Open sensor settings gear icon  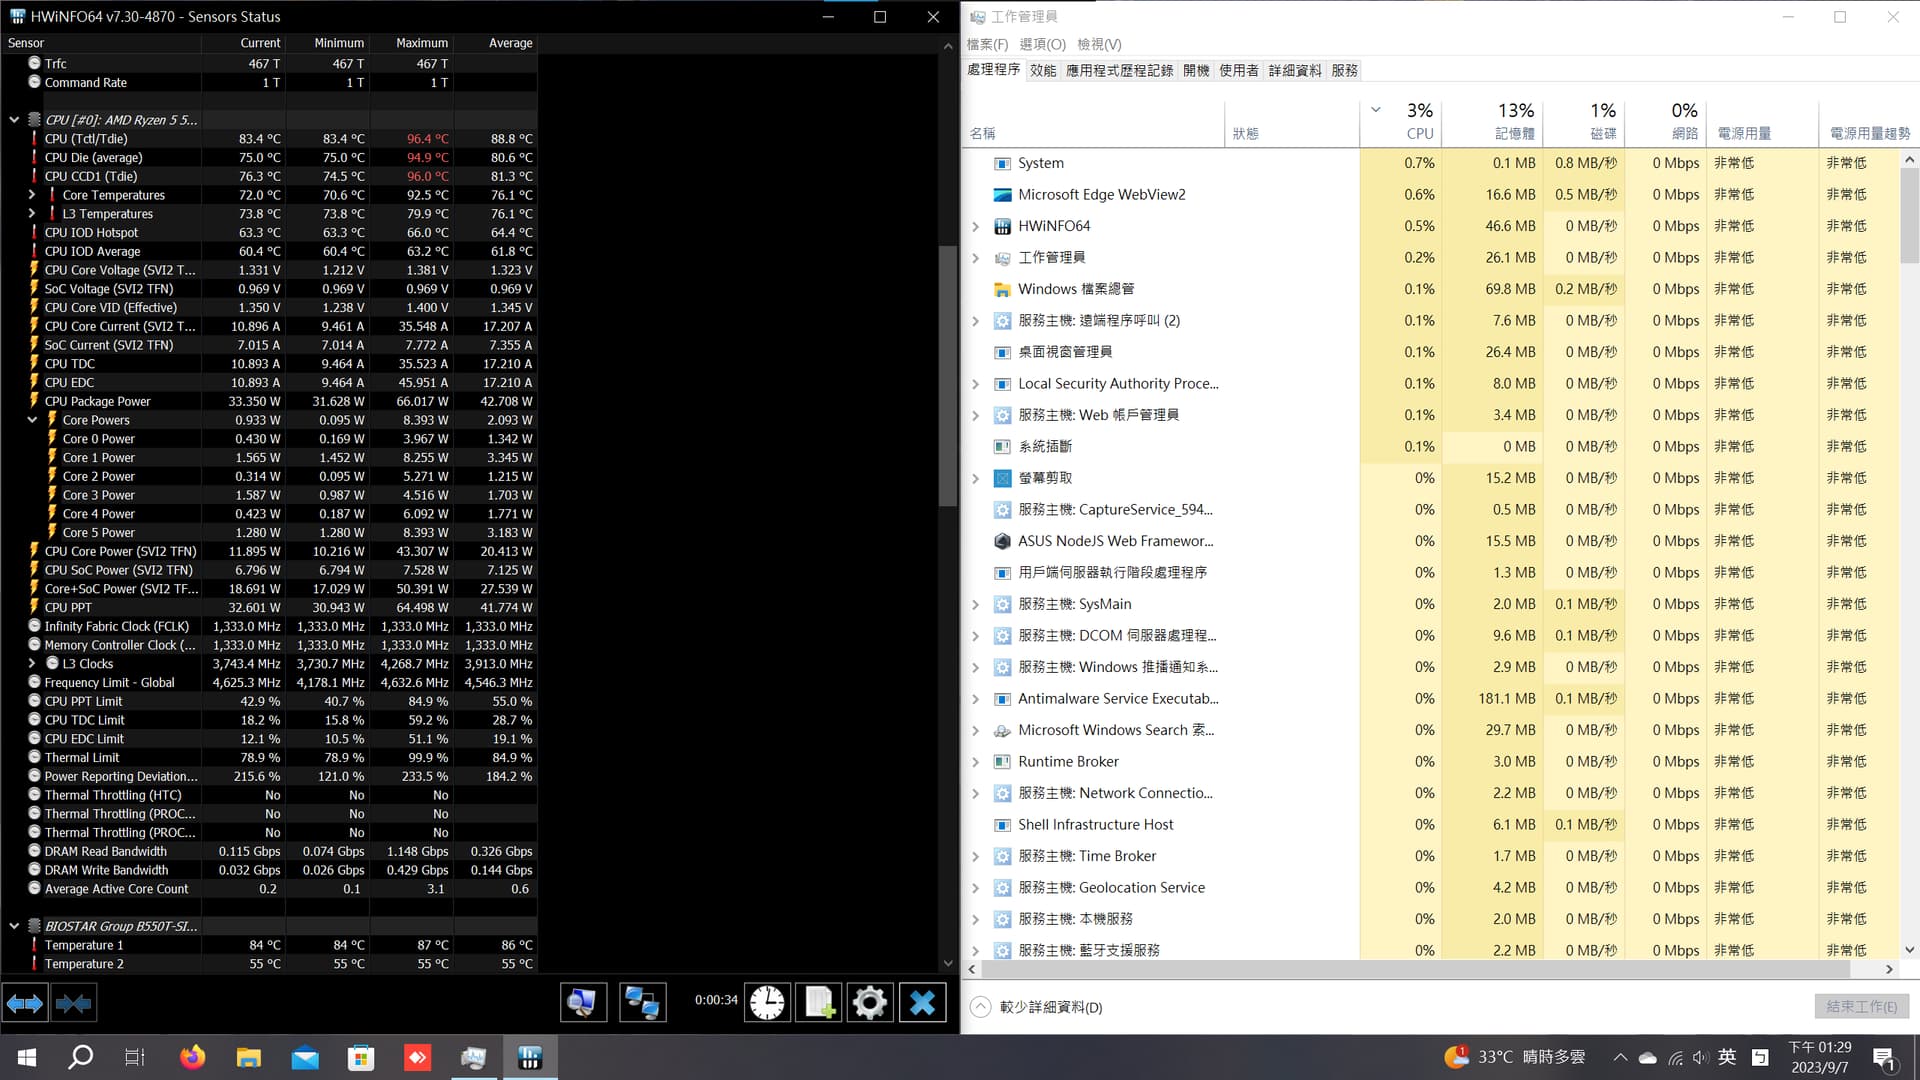tap(870, 1002)
